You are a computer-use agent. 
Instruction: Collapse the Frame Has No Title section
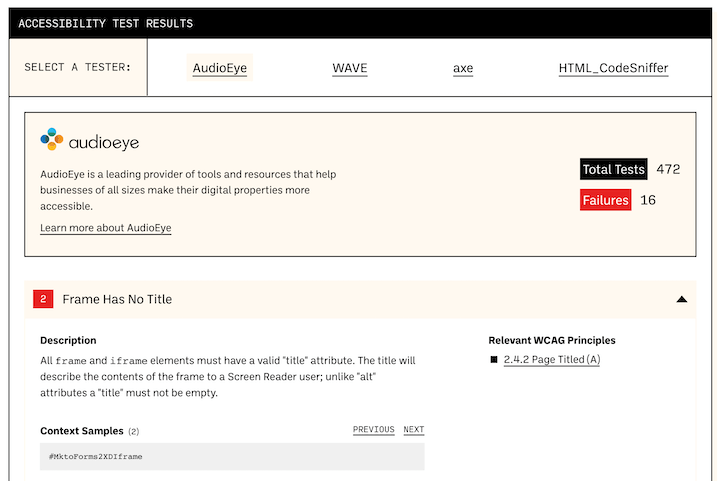click(x=681, y=299)
